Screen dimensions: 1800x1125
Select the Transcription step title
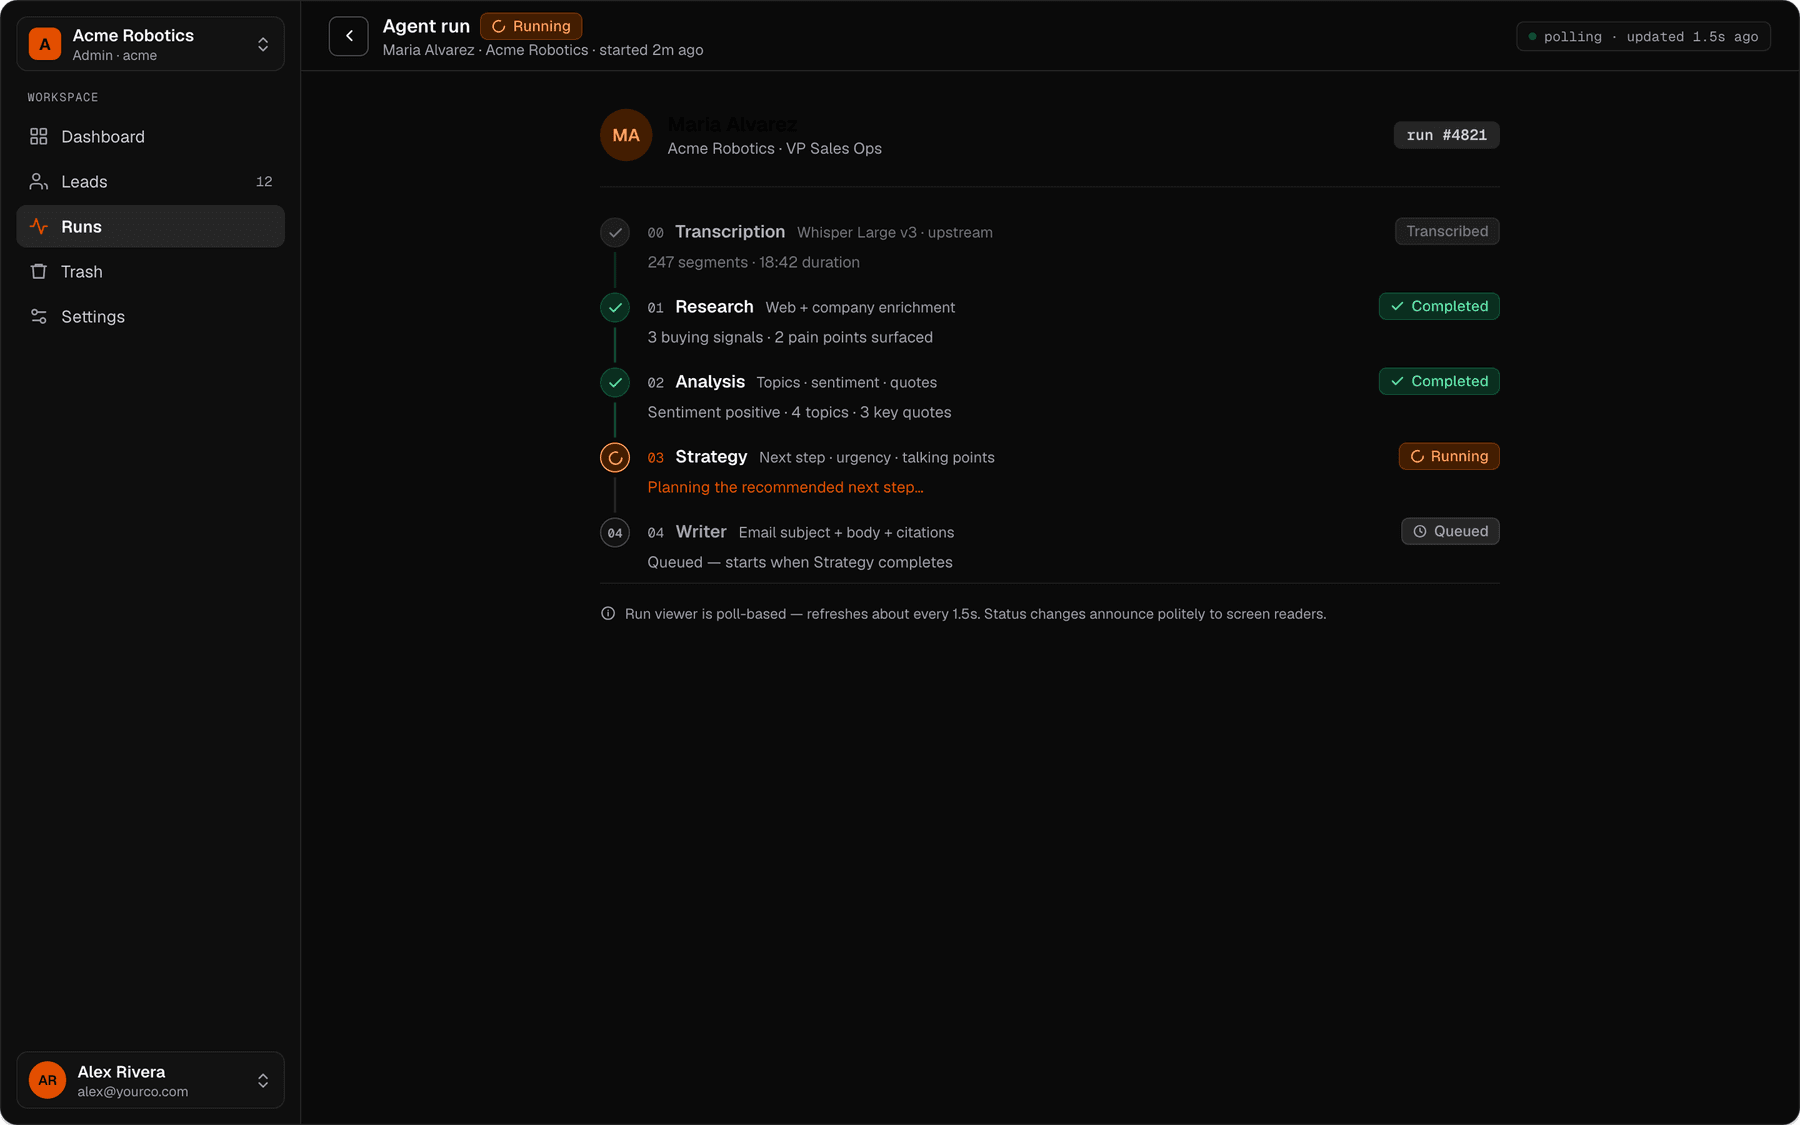730,231
